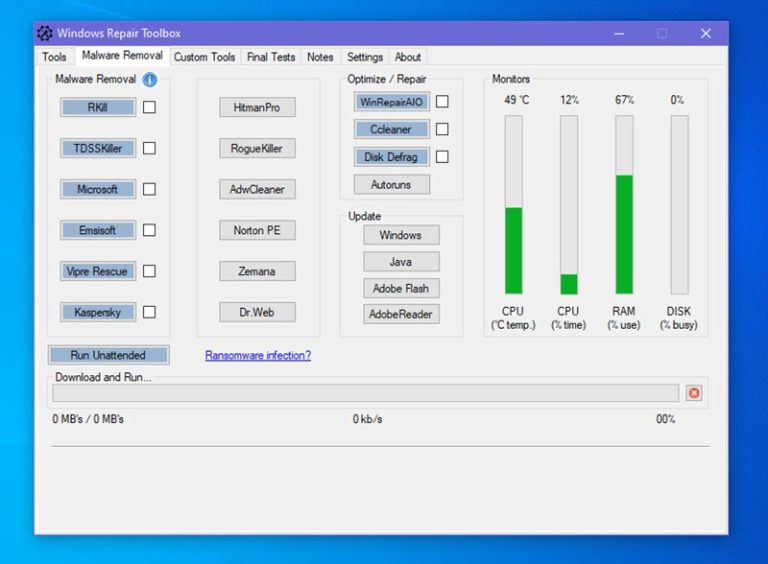
Task: Check the Microsoft scanner checkbox
Action: tap(149, 189)
